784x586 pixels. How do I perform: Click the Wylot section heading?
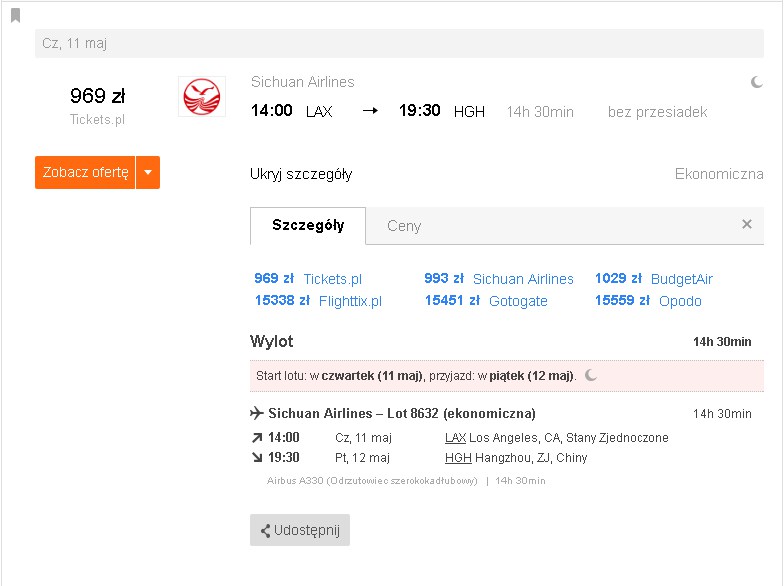(272, 342)
